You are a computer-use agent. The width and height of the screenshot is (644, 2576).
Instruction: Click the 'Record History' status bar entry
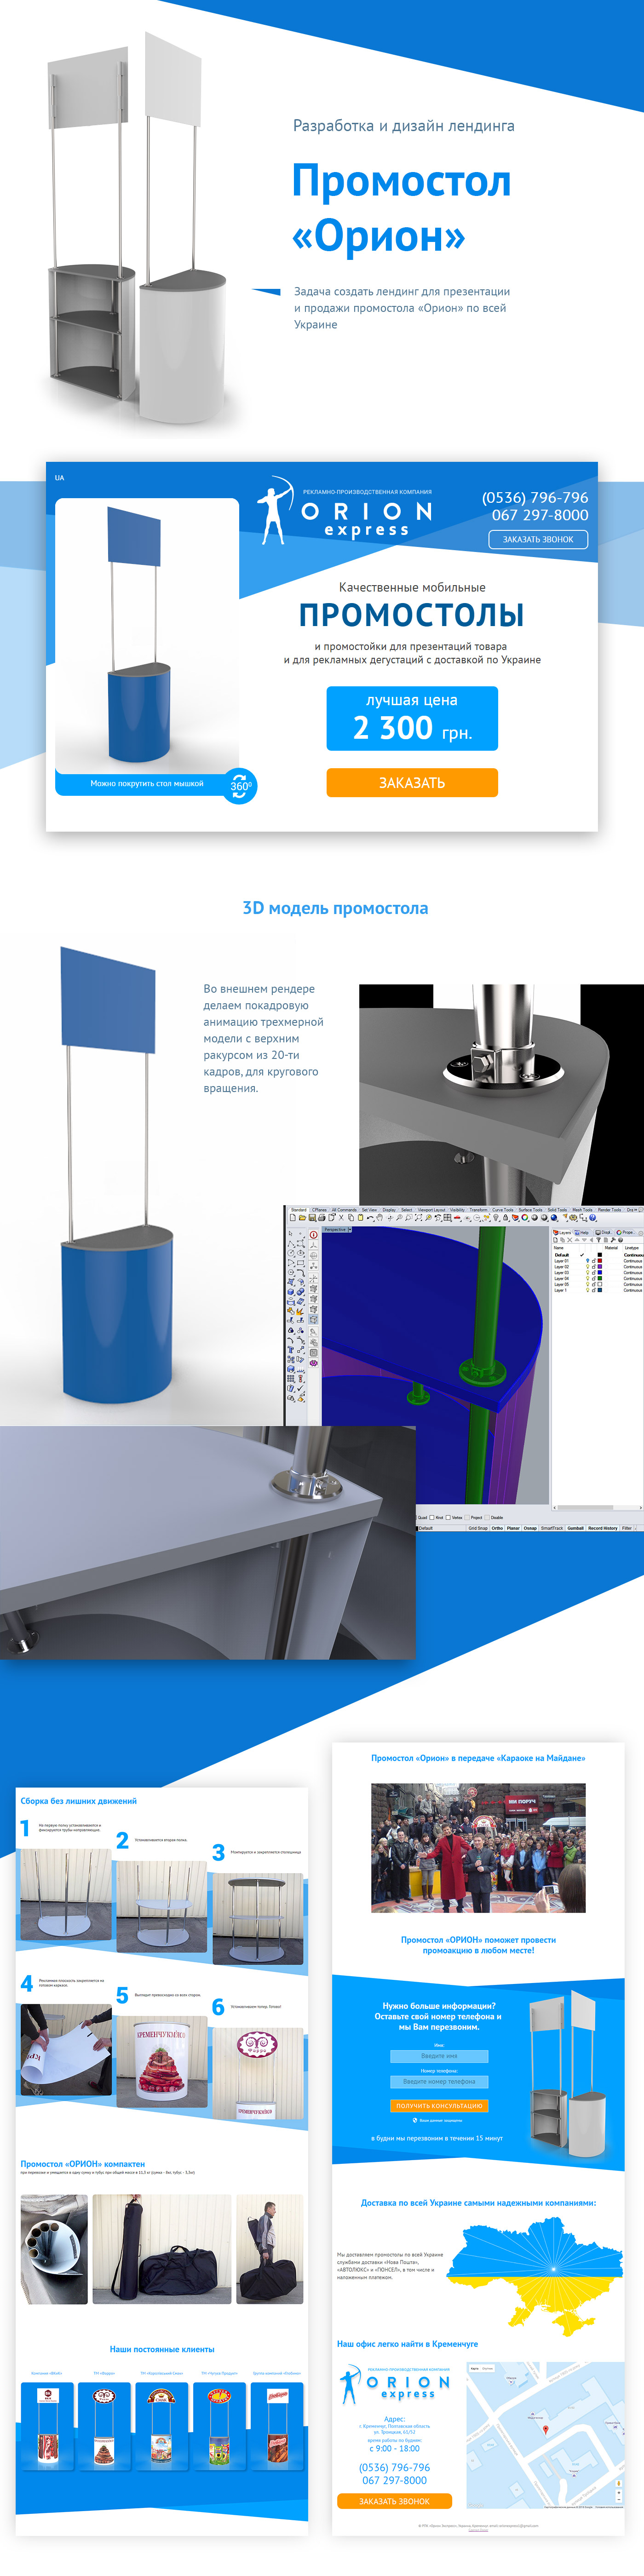coord(603,1528)
